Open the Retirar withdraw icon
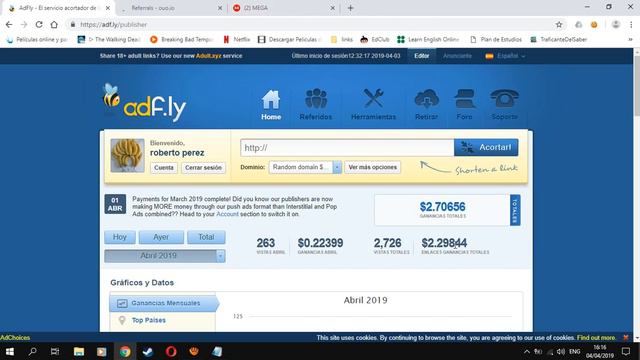Image resolution: width=640 pixels, height=360 pixels. 427,104
